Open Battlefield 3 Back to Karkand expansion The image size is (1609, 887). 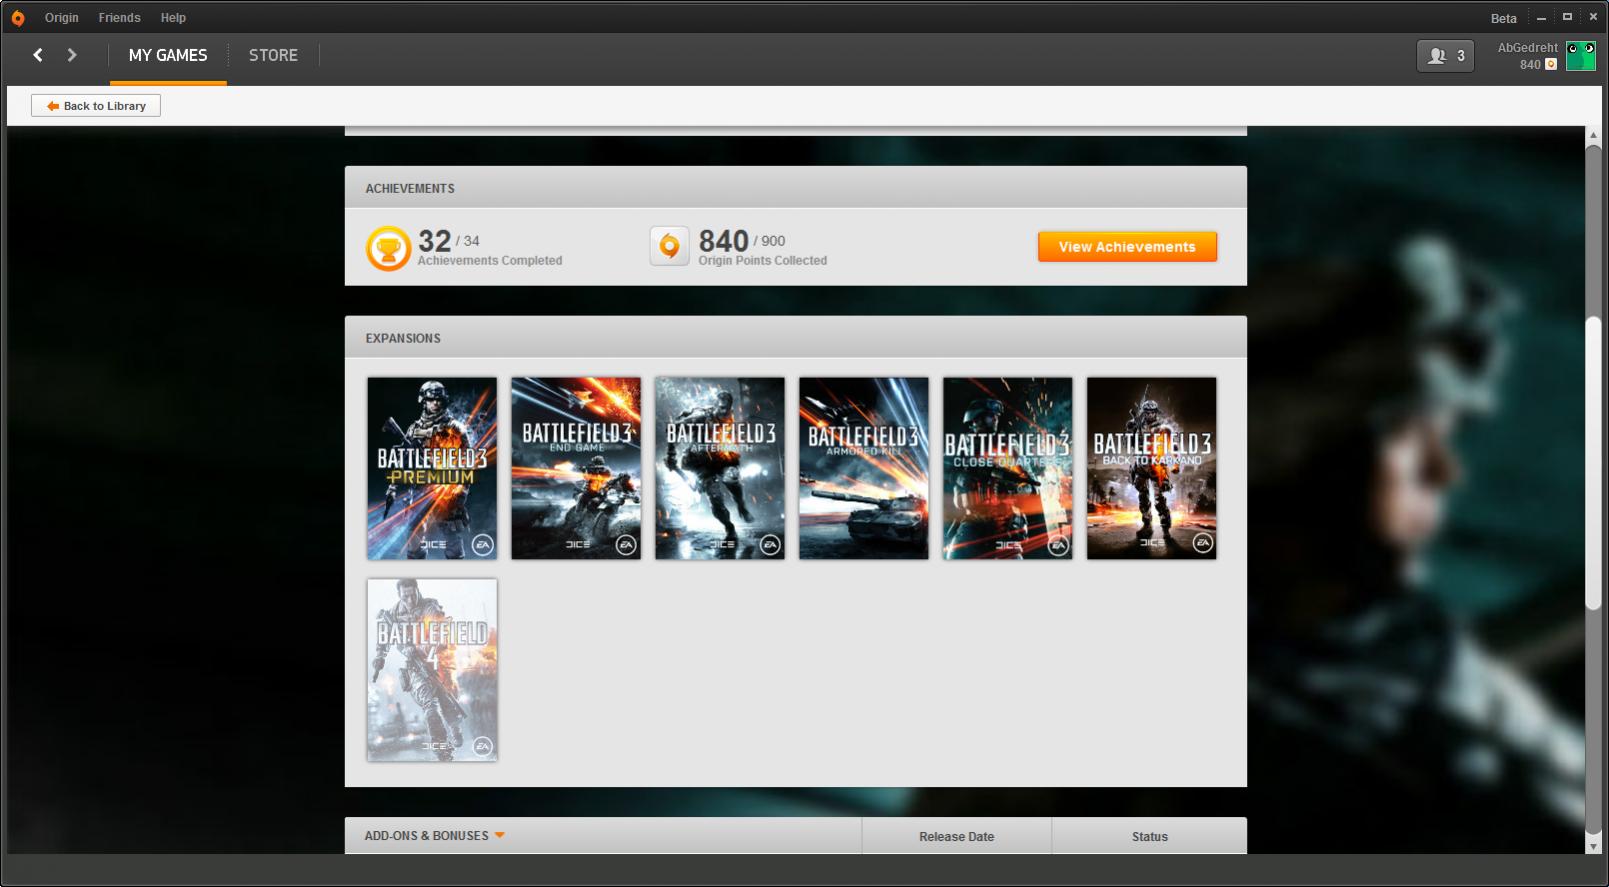[1152, 468]
